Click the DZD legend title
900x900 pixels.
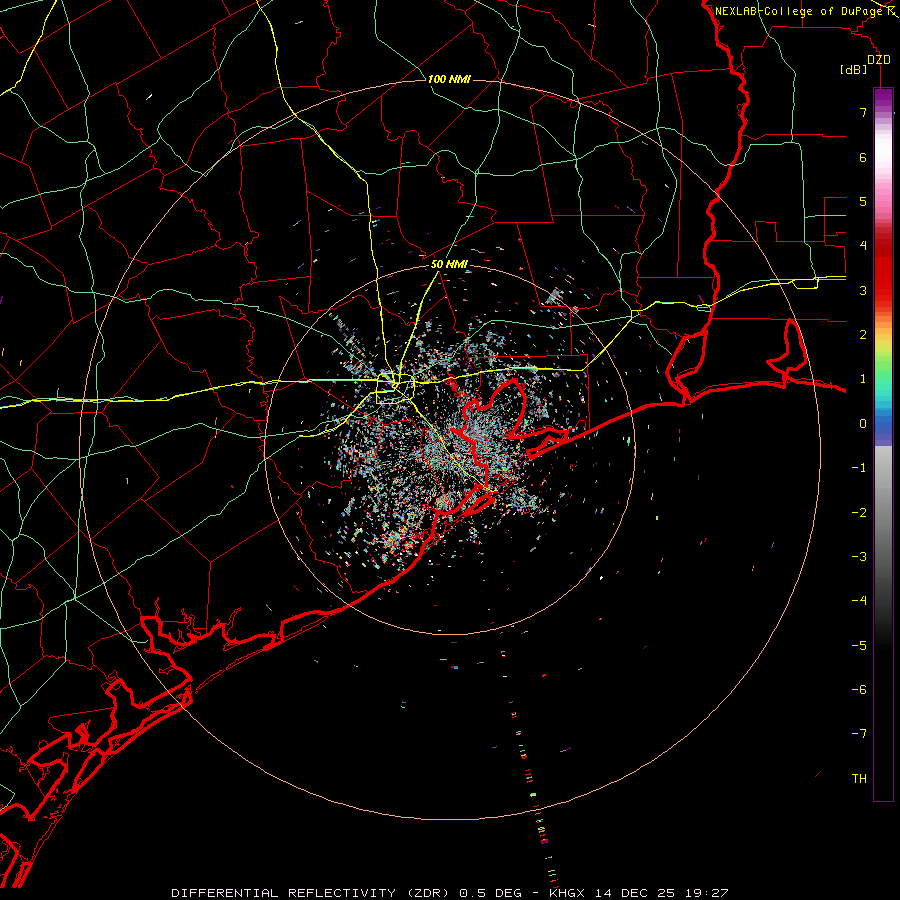tap(879, 59)
